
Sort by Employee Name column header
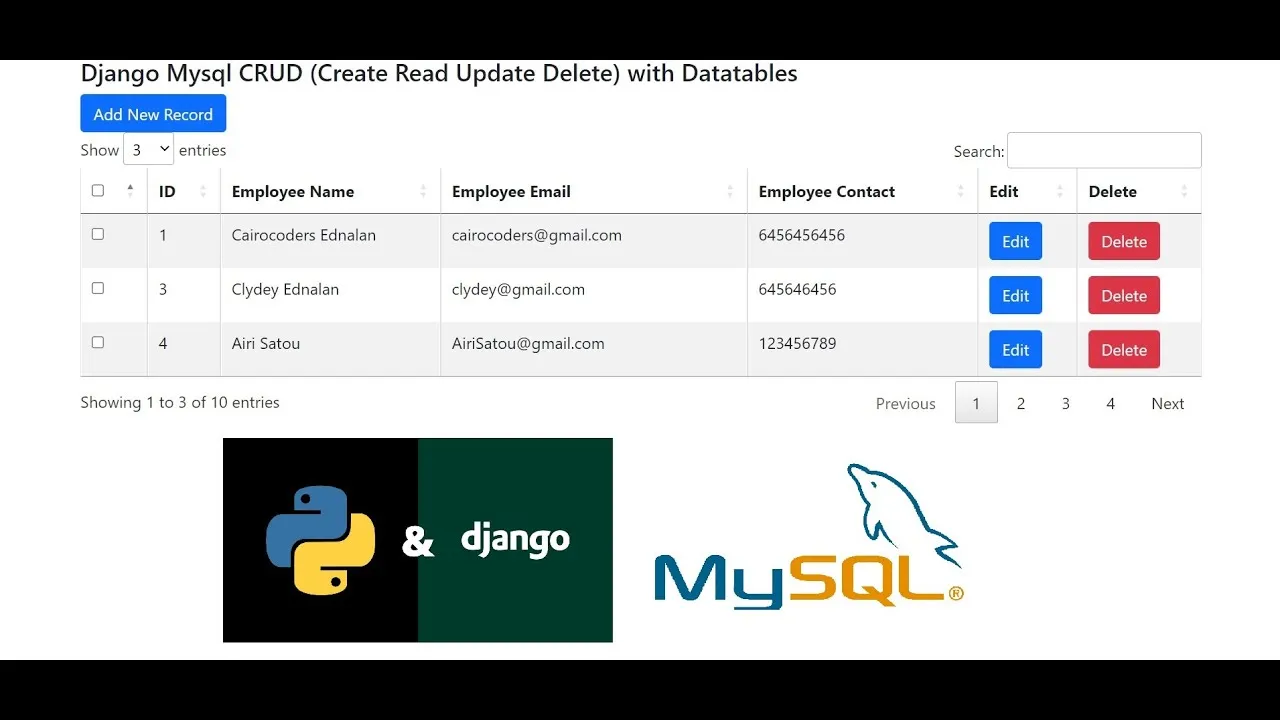(x=330, y=191)
